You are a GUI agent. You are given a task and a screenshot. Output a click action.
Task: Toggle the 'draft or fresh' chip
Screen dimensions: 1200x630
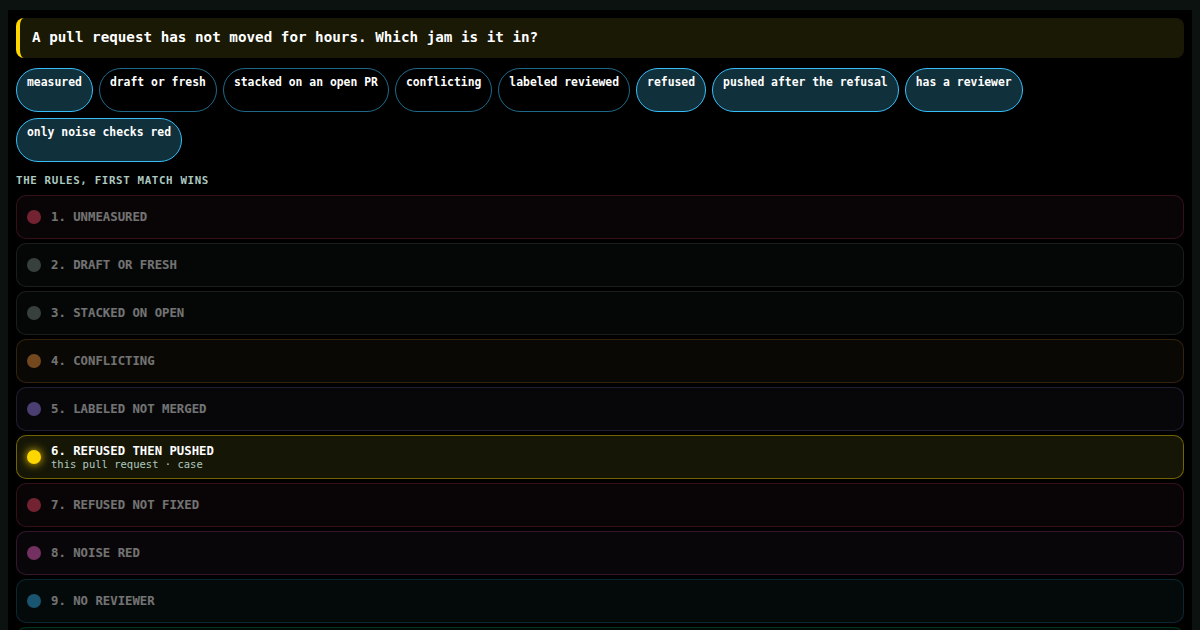(158, 90)
